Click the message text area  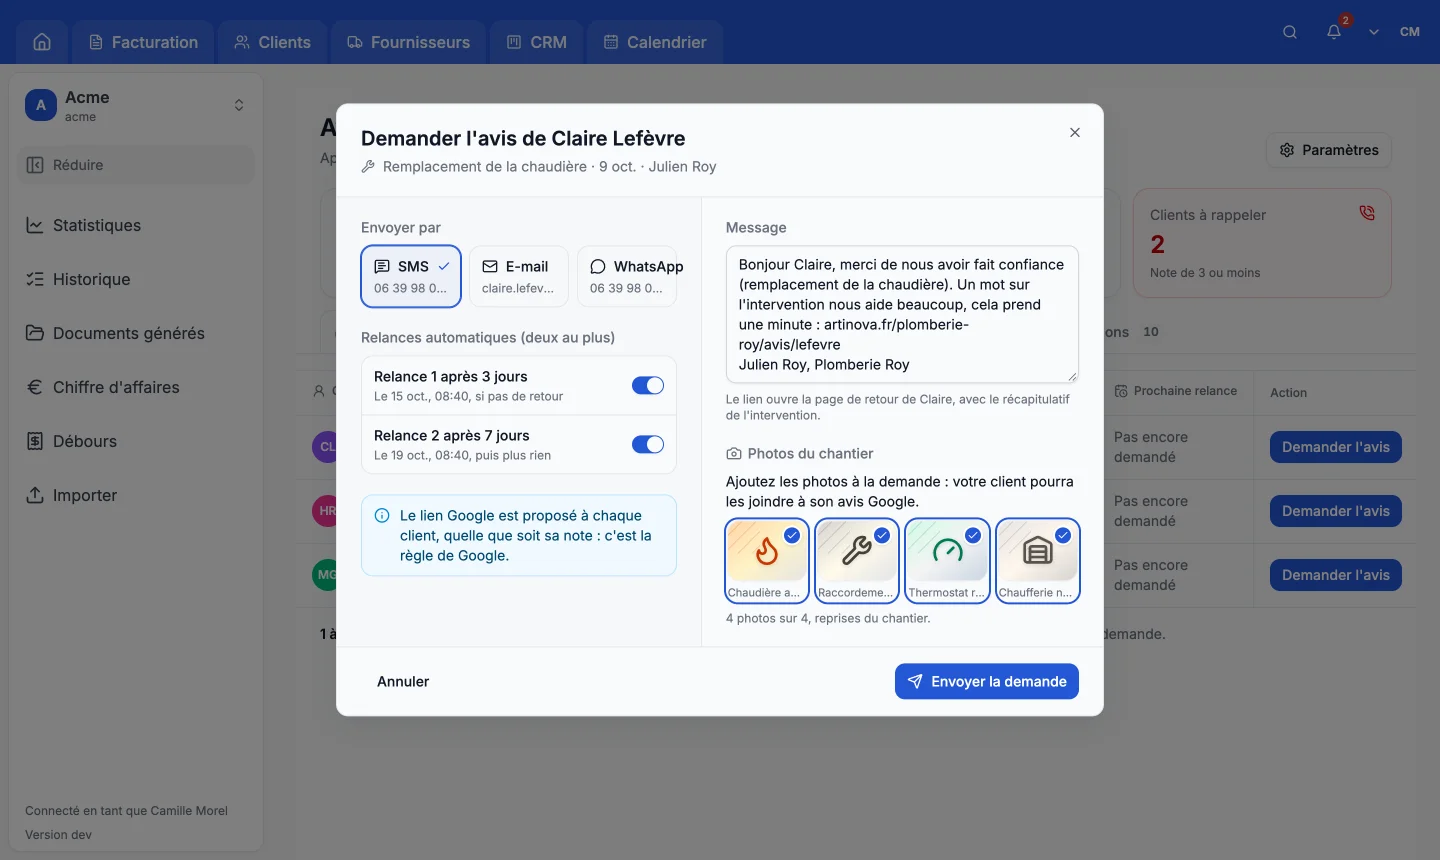[x=902, y=314]
